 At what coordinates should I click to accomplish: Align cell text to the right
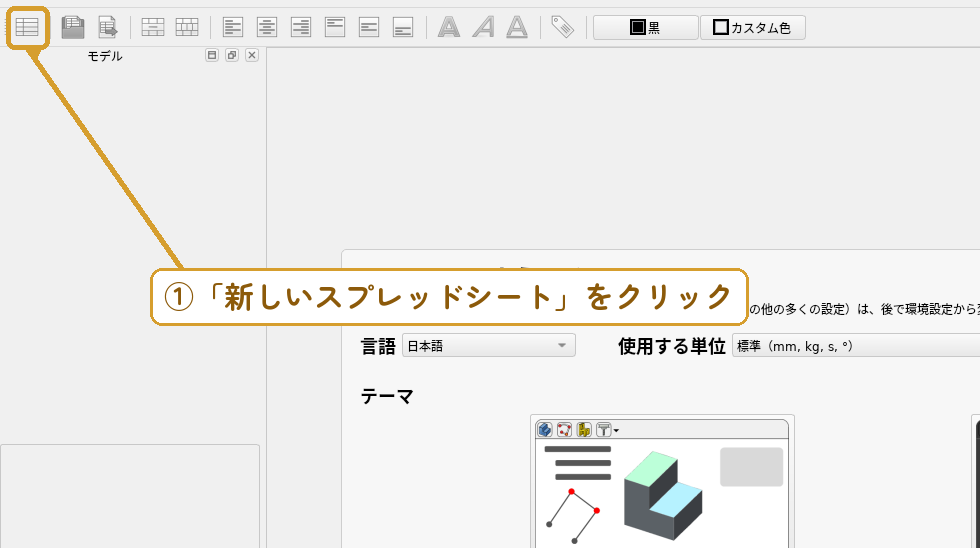point(301,27)
